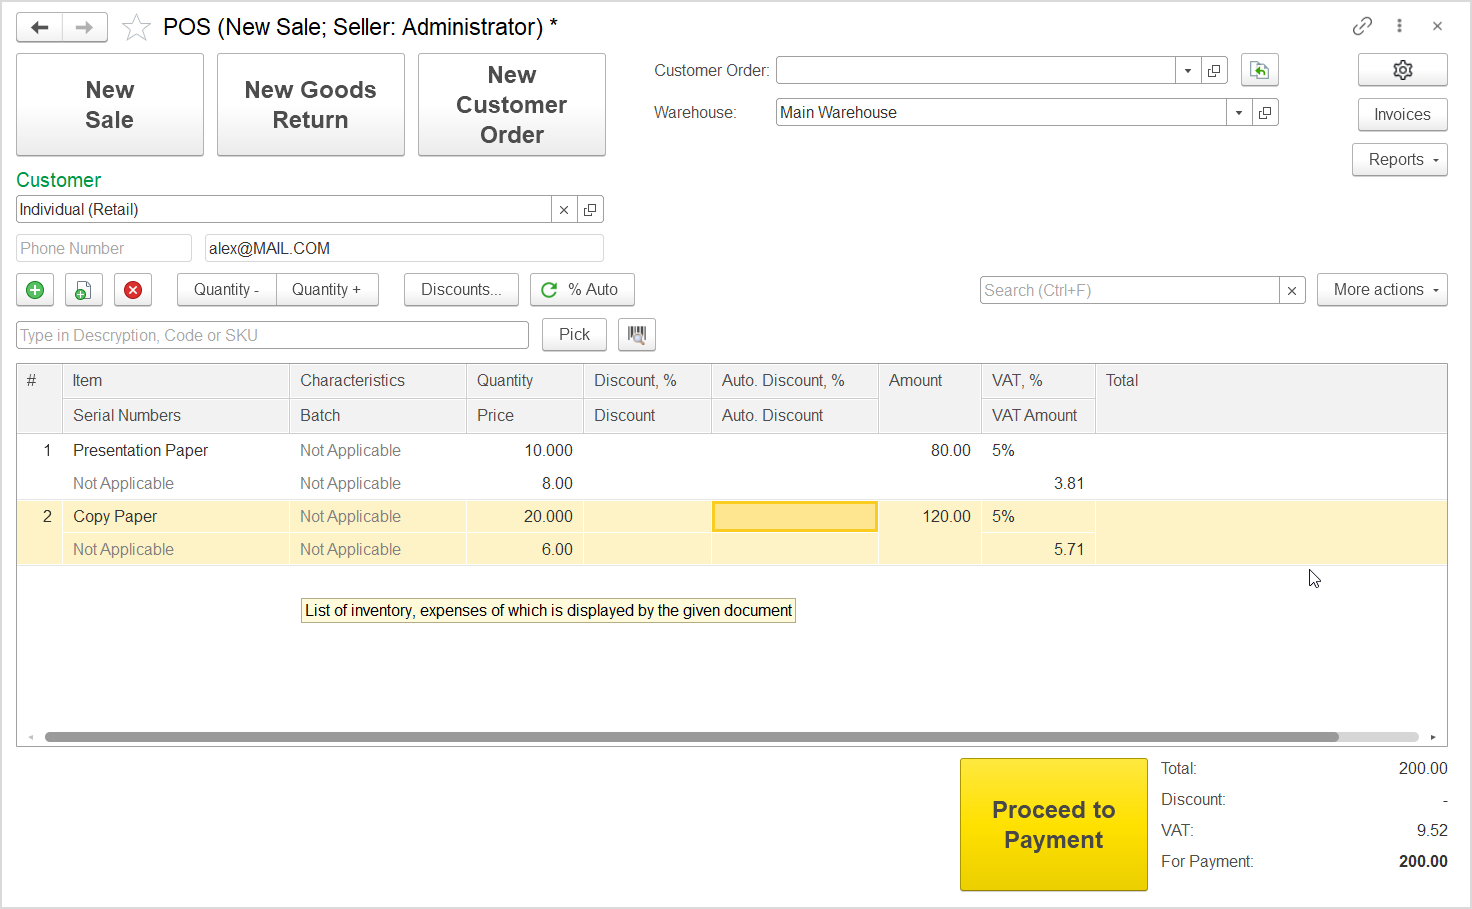The image size is (1472, 909).
Task: Click the Discount, % column header
Action: pyautogui.click(x=647, y=381)
